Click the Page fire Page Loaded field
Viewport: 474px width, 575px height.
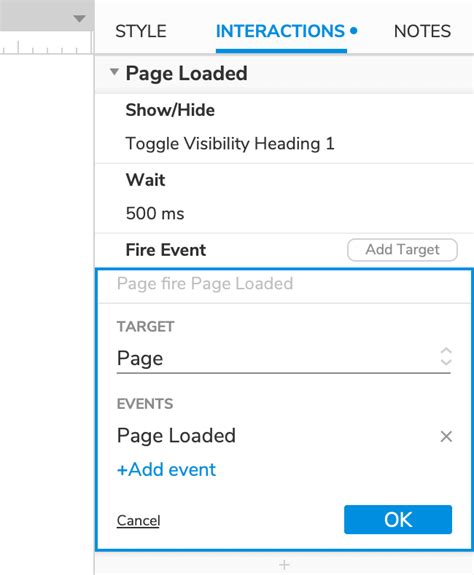(x=284, y=284)
